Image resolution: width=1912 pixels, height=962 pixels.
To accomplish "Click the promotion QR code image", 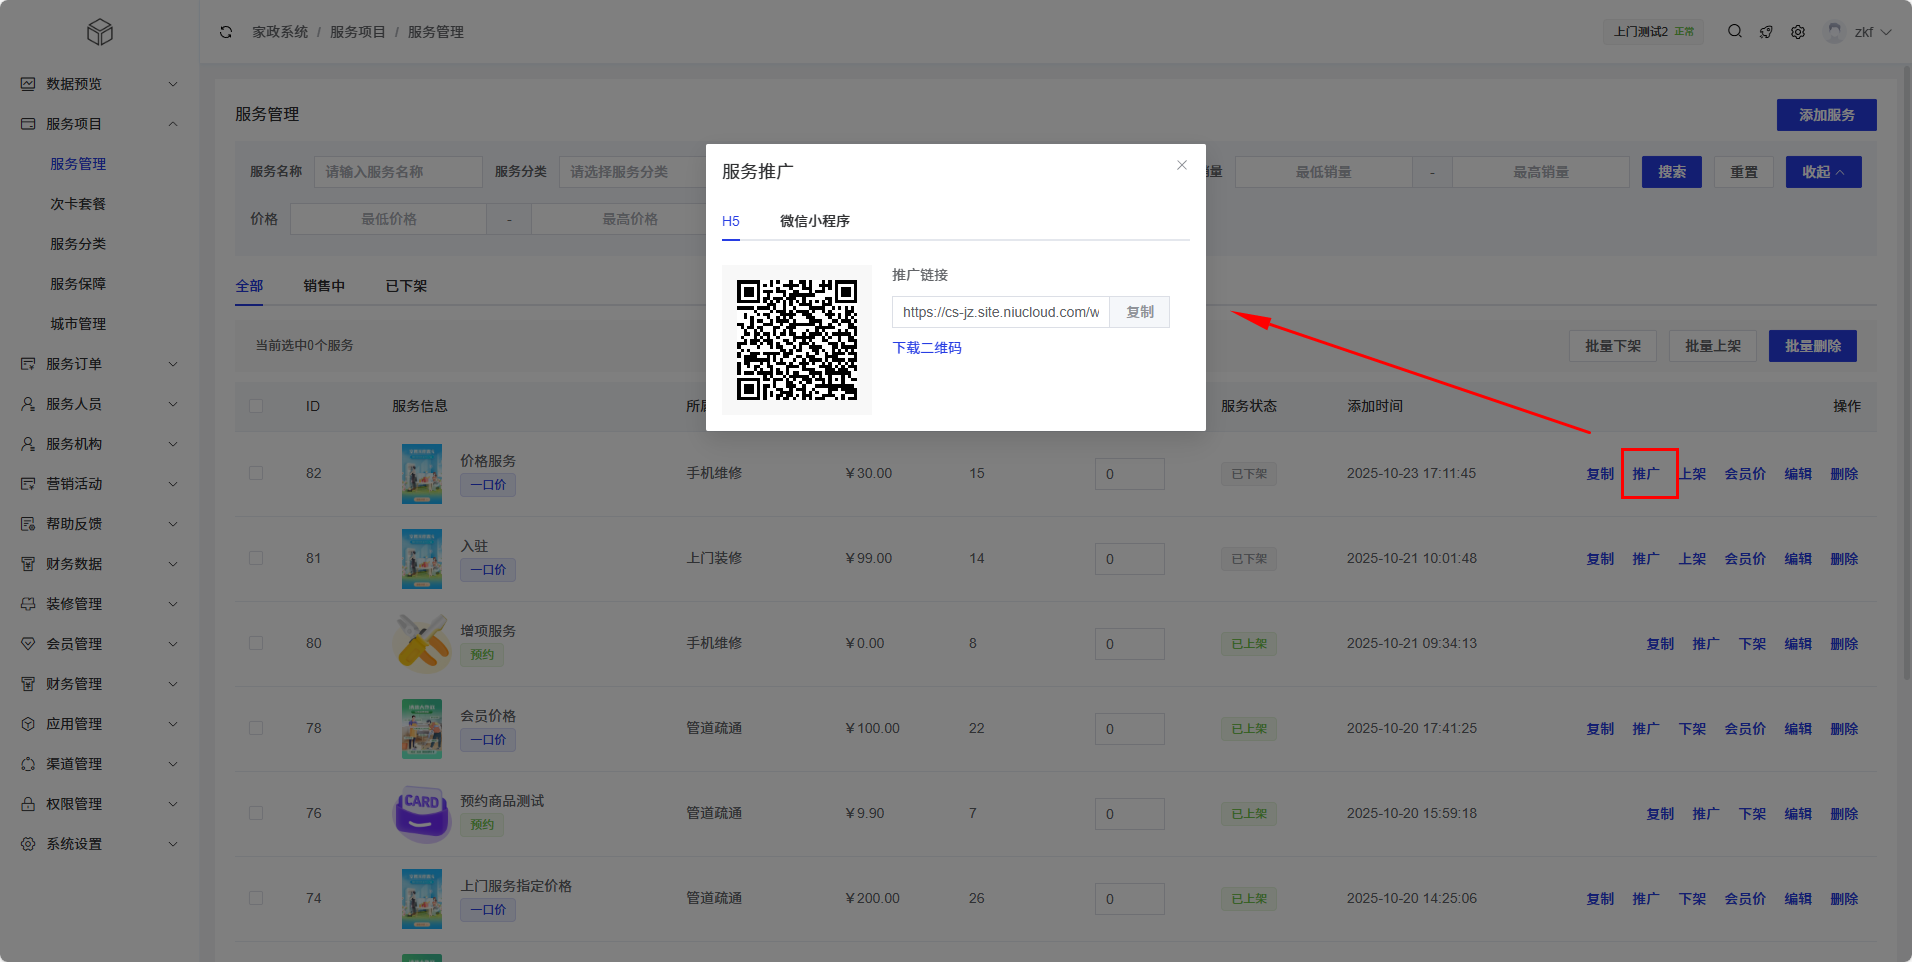I will 797,340.
